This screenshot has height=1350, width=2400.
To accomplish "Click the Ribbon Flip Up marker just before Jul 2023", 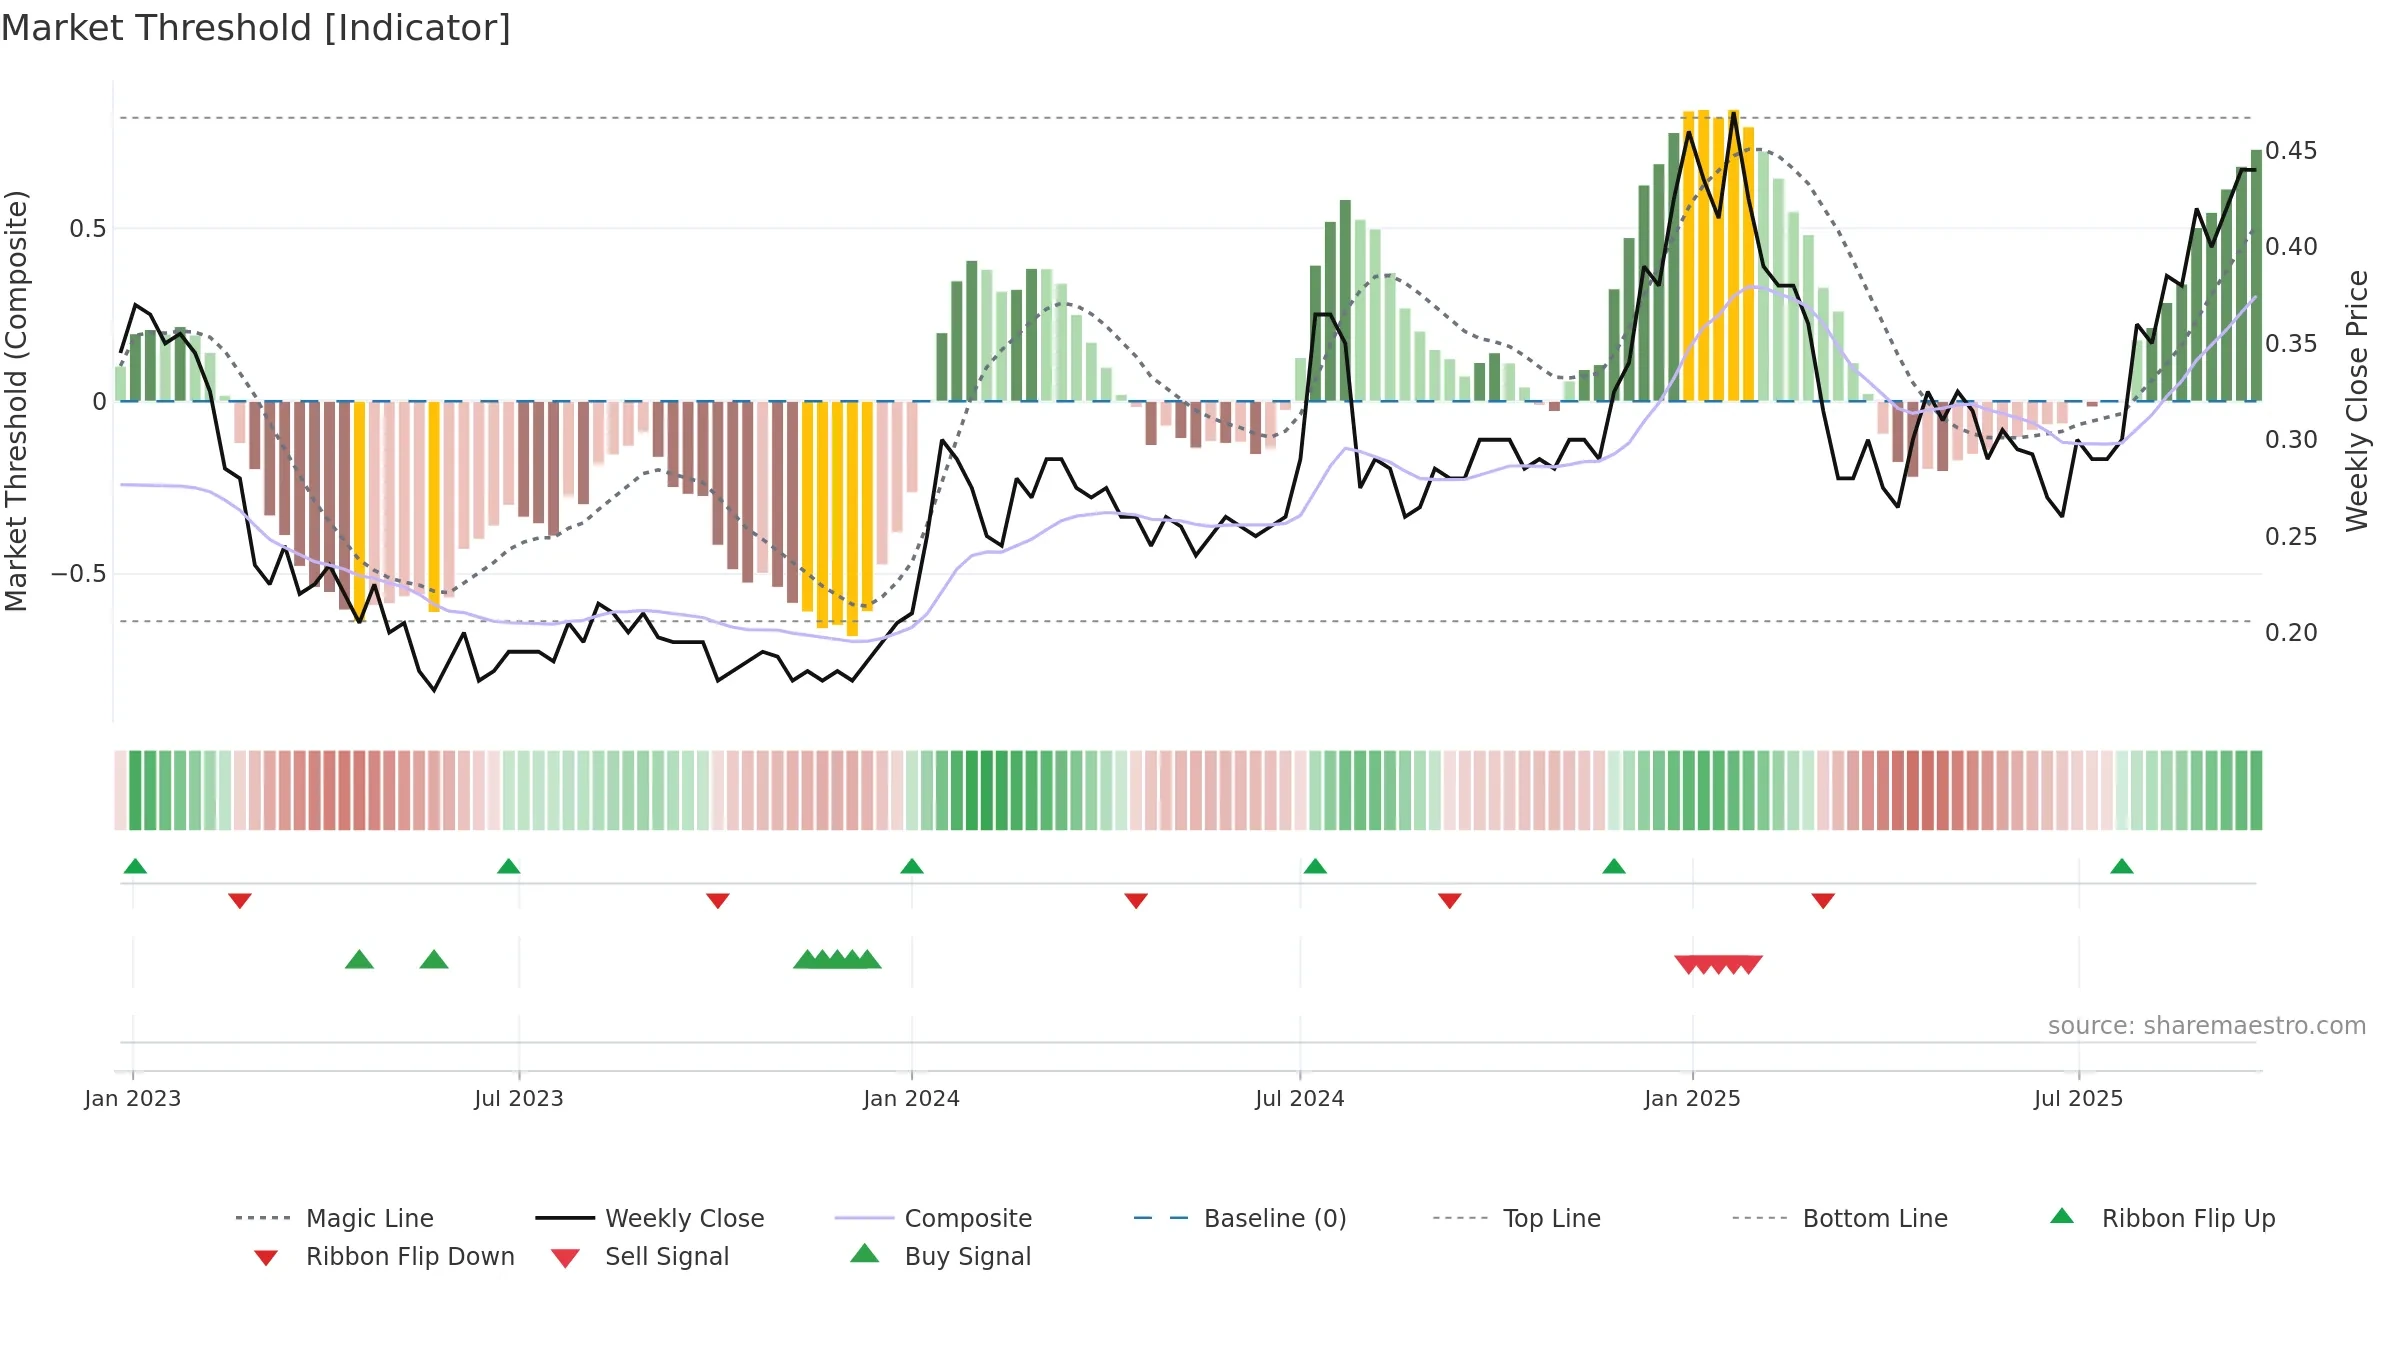I will 508,866.
